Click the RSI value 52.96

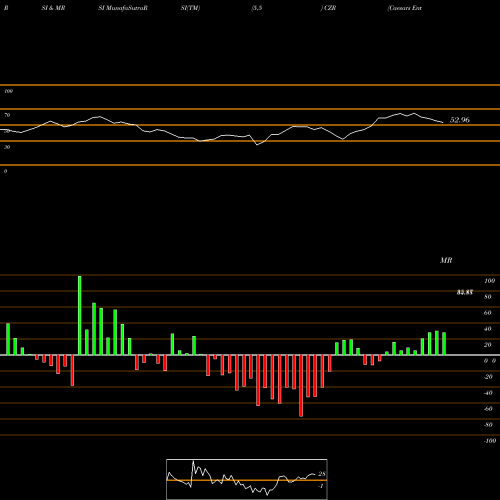[460, 120]
